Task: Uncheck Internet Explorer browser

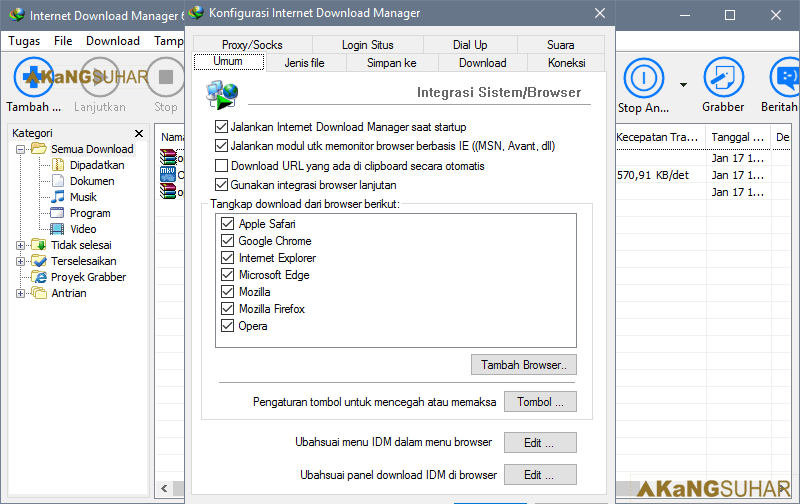Action: pyautogui.click(x=228, y=258)
